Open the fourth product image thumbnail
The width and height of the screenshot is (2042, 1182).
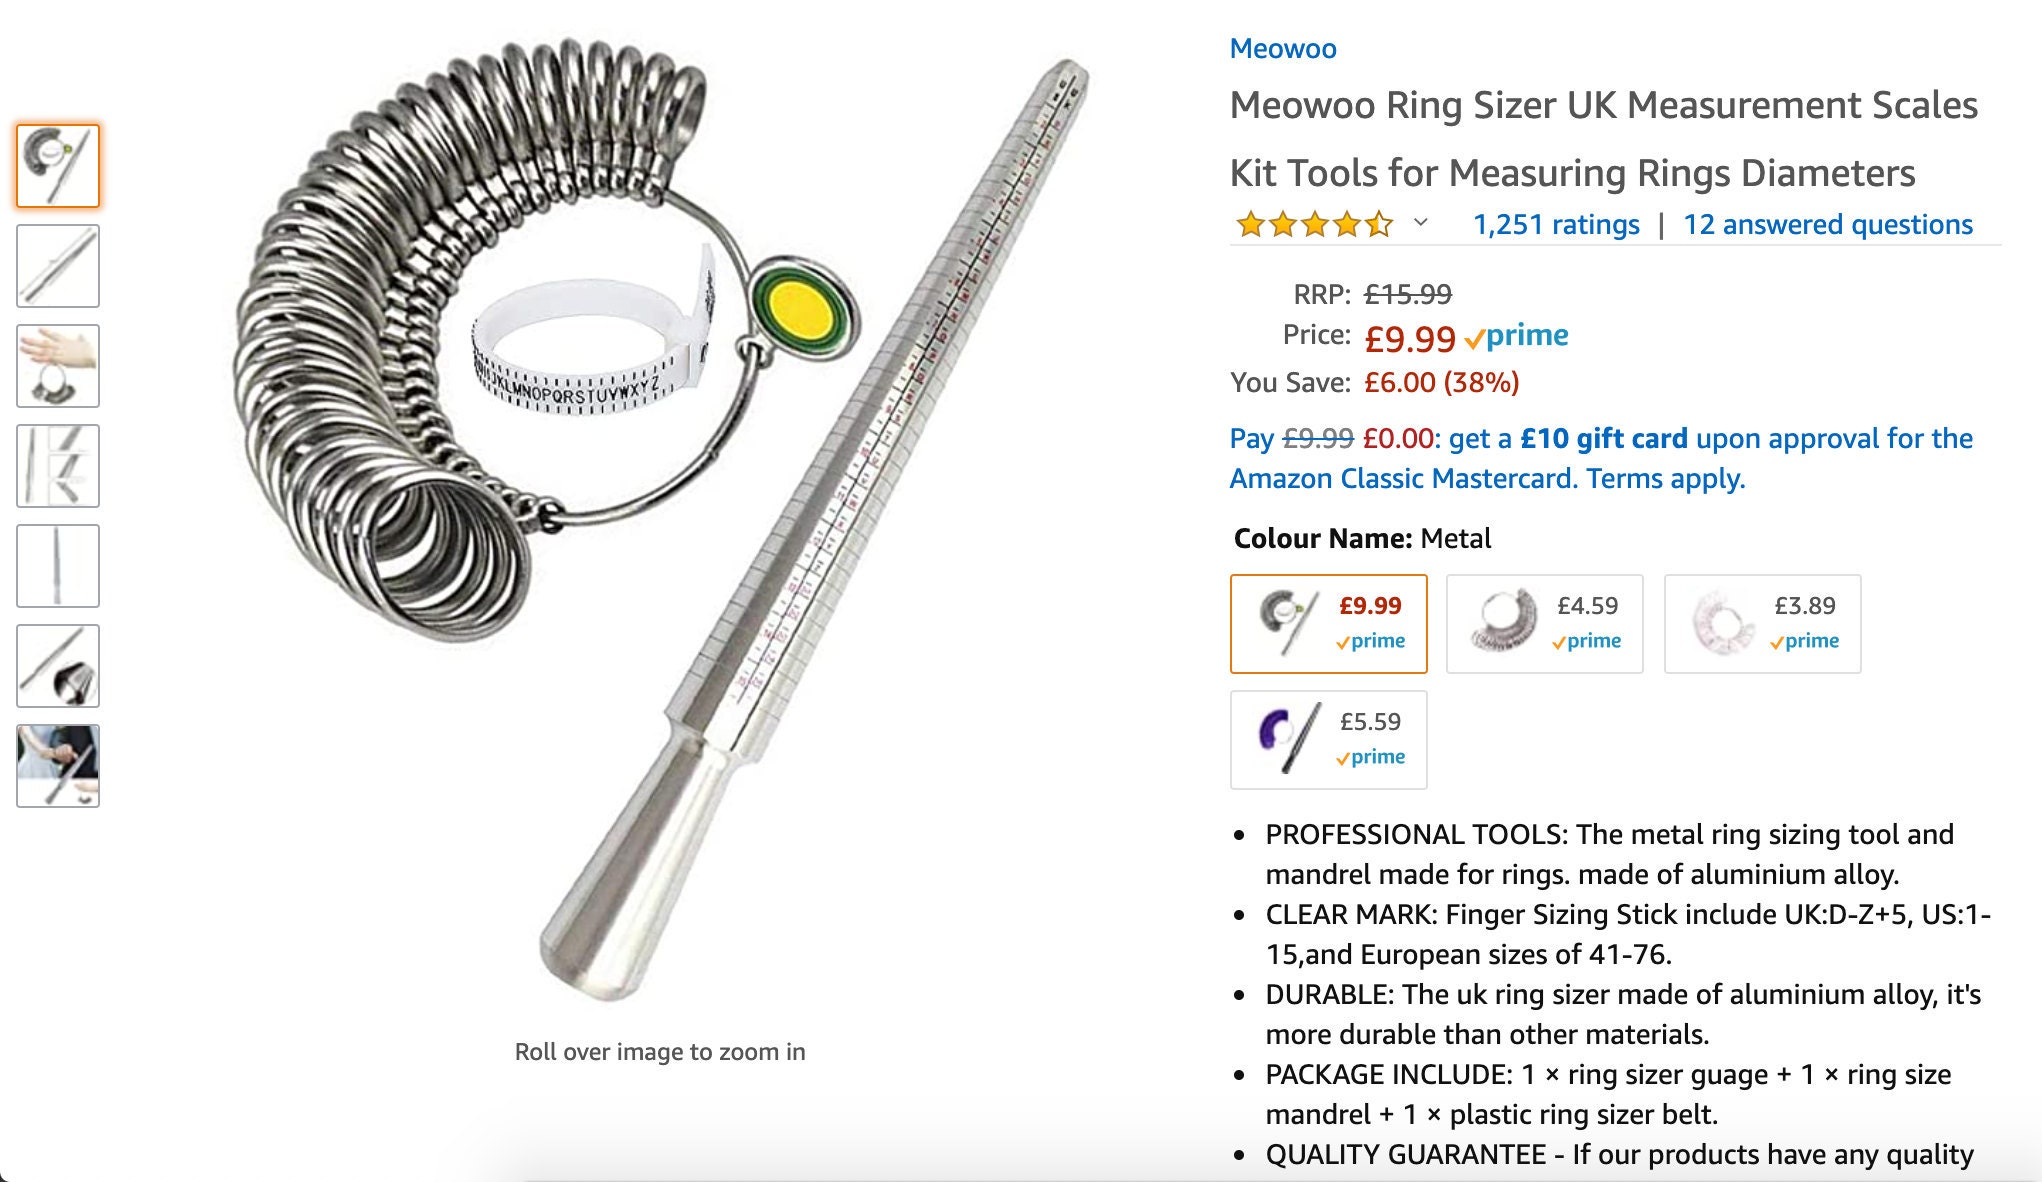(58, 466)
